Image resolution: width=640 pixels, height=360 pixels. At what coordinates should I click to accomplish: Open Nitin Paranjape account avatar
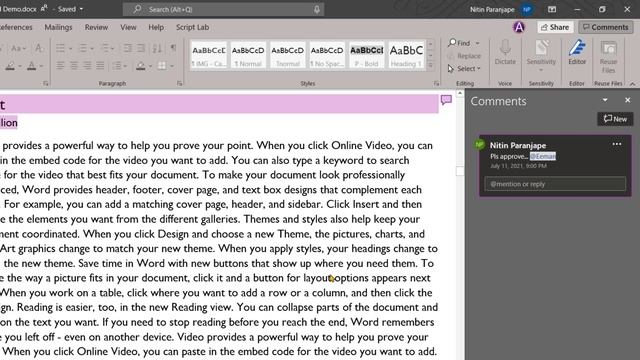click(x=527, y=9)
